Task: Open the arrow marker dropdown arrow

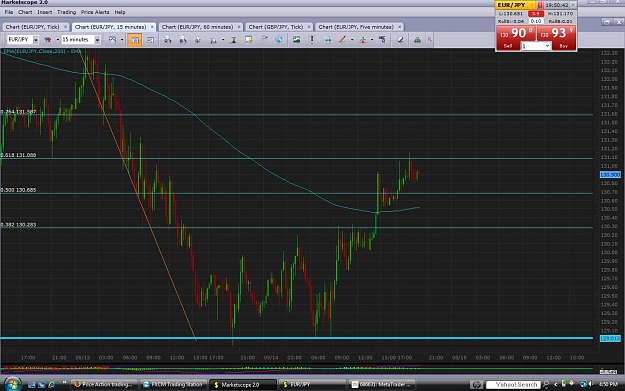Action: pos(372,40)
